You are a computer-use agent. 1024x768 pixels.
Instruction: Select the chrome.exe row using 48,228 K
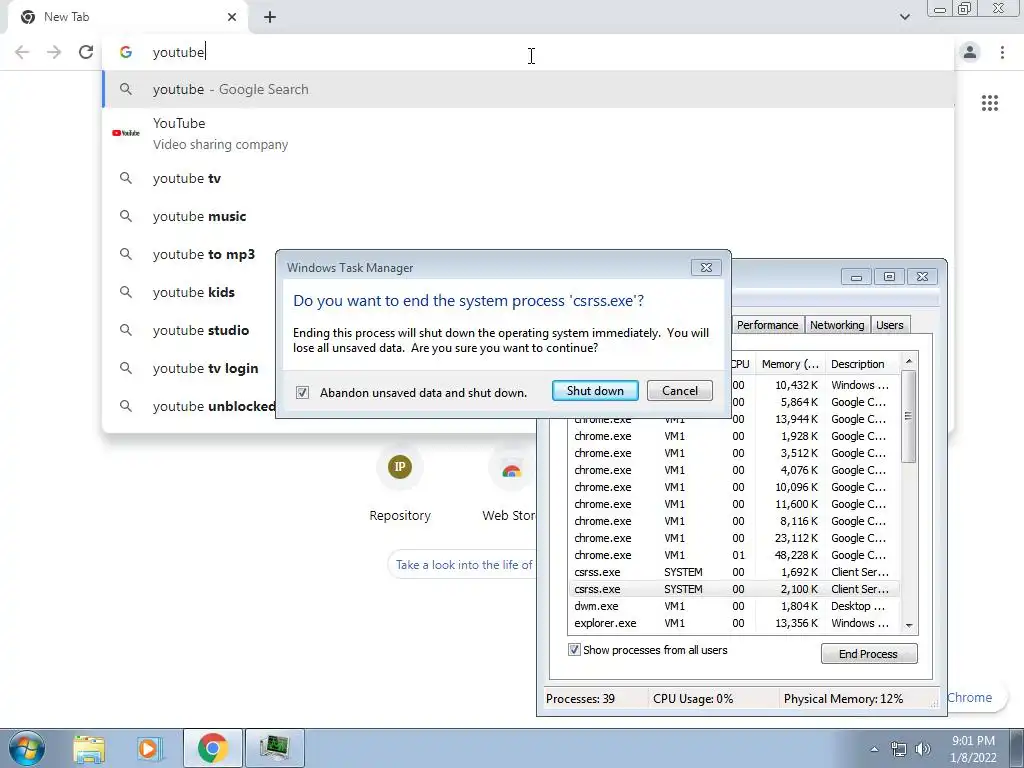[734, 555]
